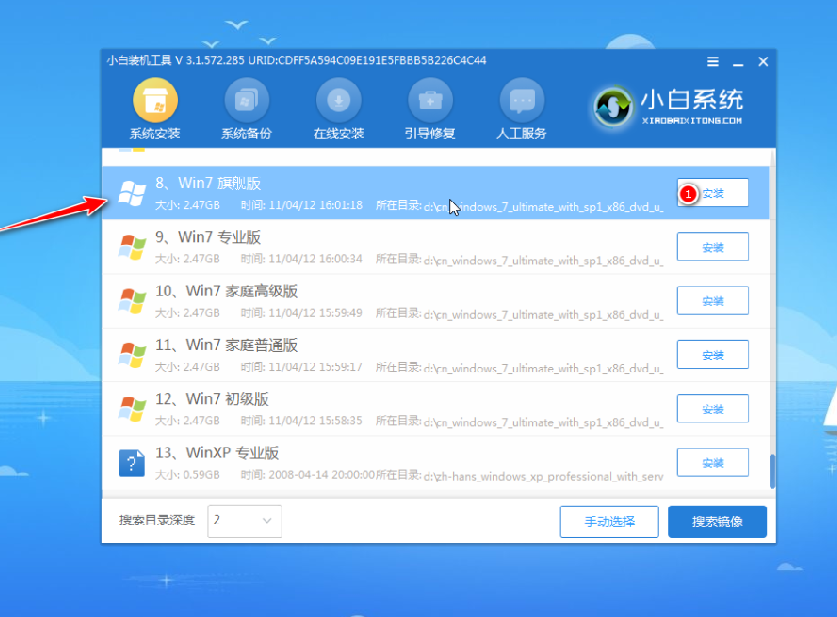The width and height of the screenshot is (837, 617).
Task: Click the WinXP path 'd:\zh-hans_windows_xp_professional' text
Action: click(544, 476)
